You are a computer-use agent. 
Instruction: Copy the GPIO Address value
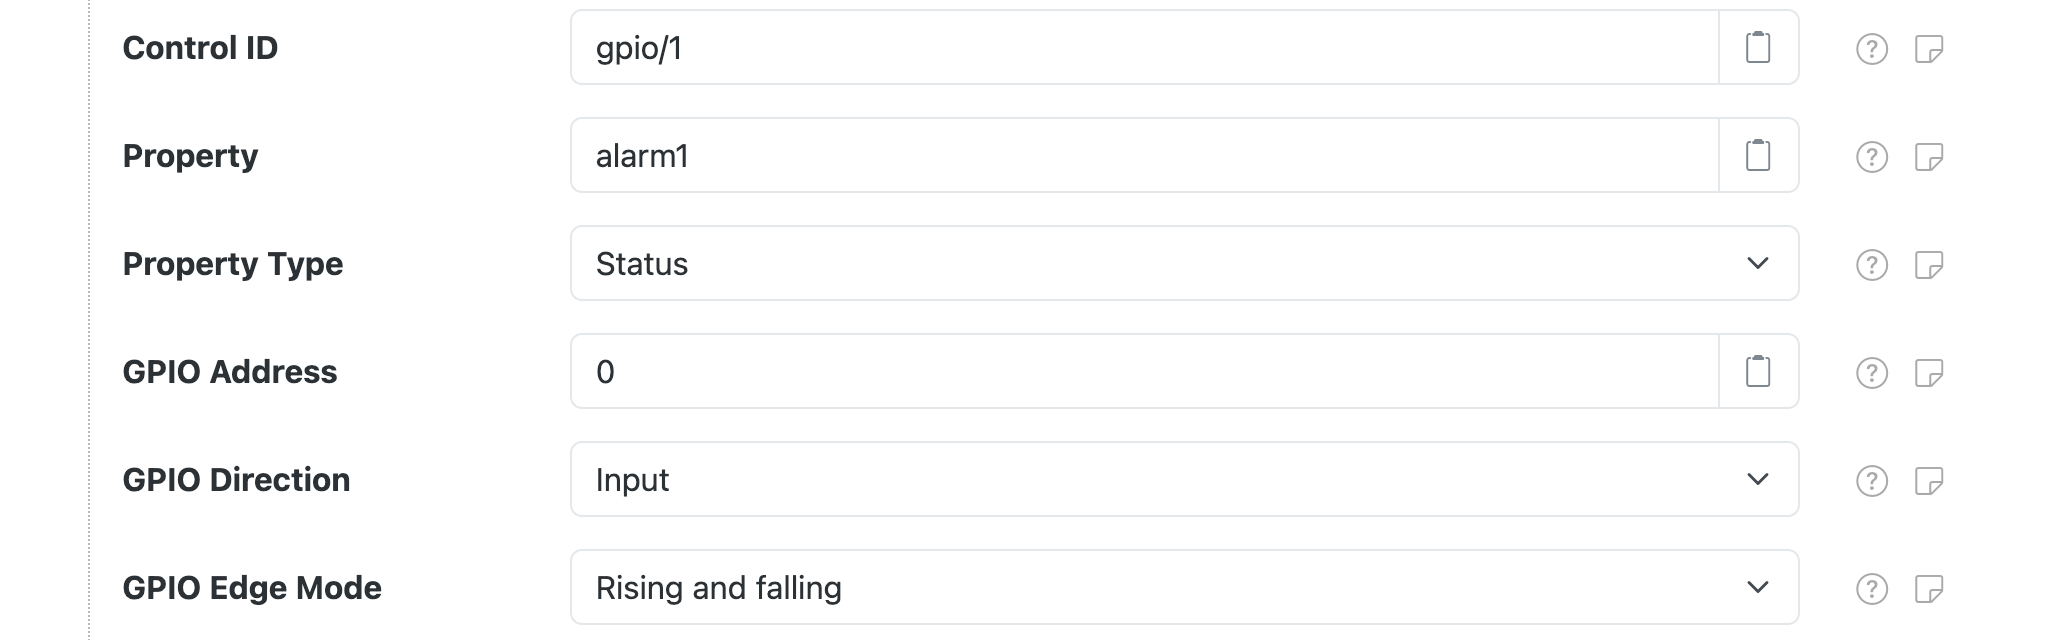pos(1758,371)
